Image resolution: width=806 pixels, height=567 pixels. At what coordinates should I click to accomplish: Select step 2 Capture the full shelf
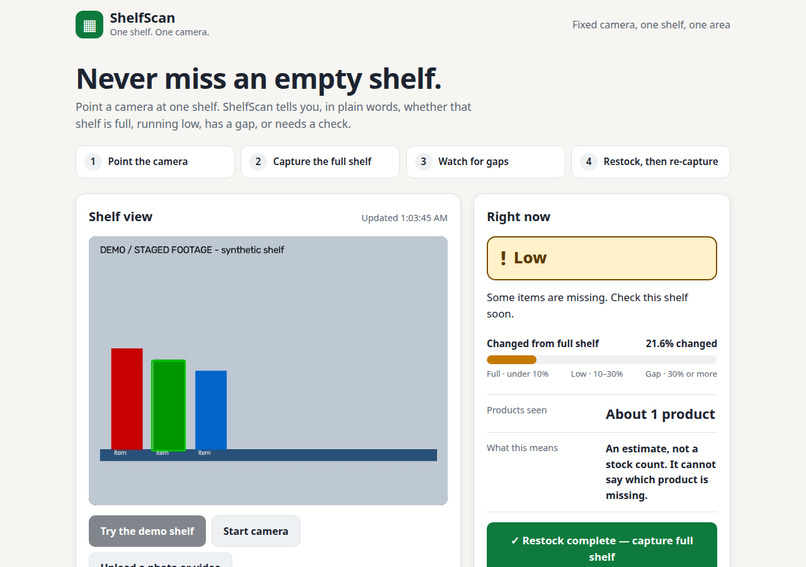[320, 161]
